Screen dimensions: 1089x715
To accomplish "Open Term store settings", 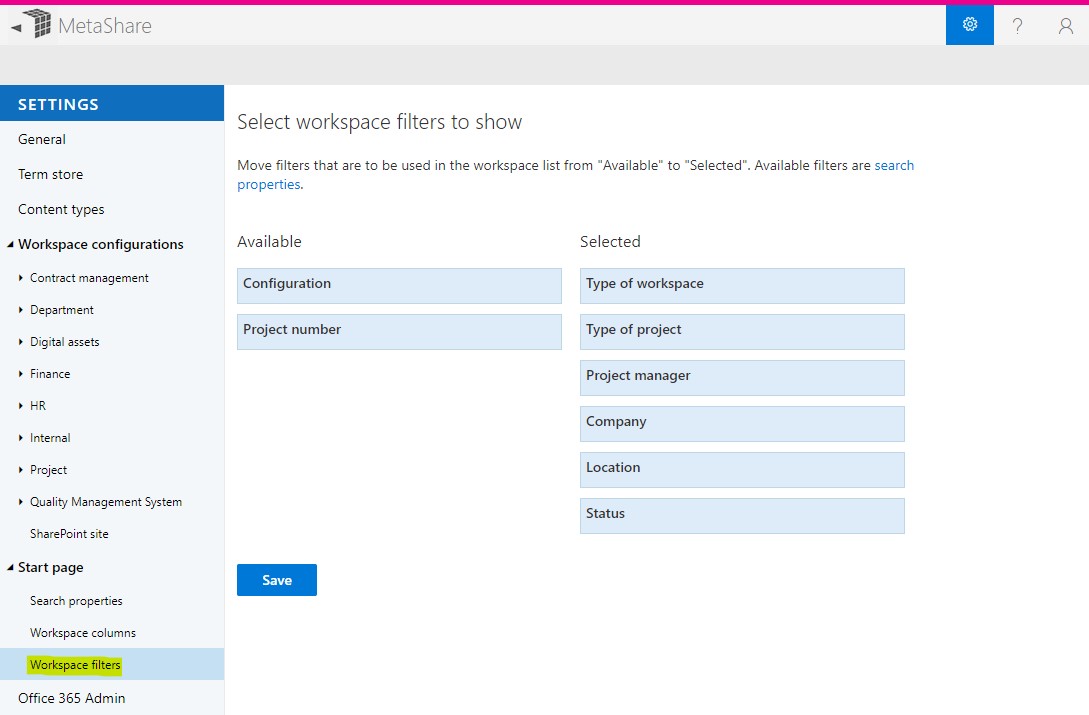I will click(x=50, y=173).
